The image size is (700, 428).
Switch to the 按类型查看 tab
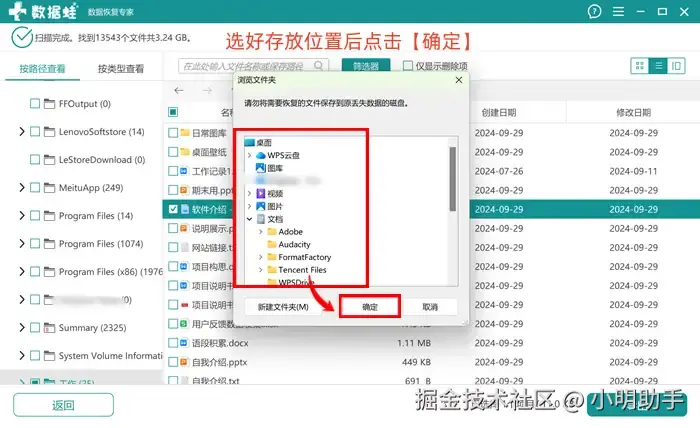click(x=121, y=68)
